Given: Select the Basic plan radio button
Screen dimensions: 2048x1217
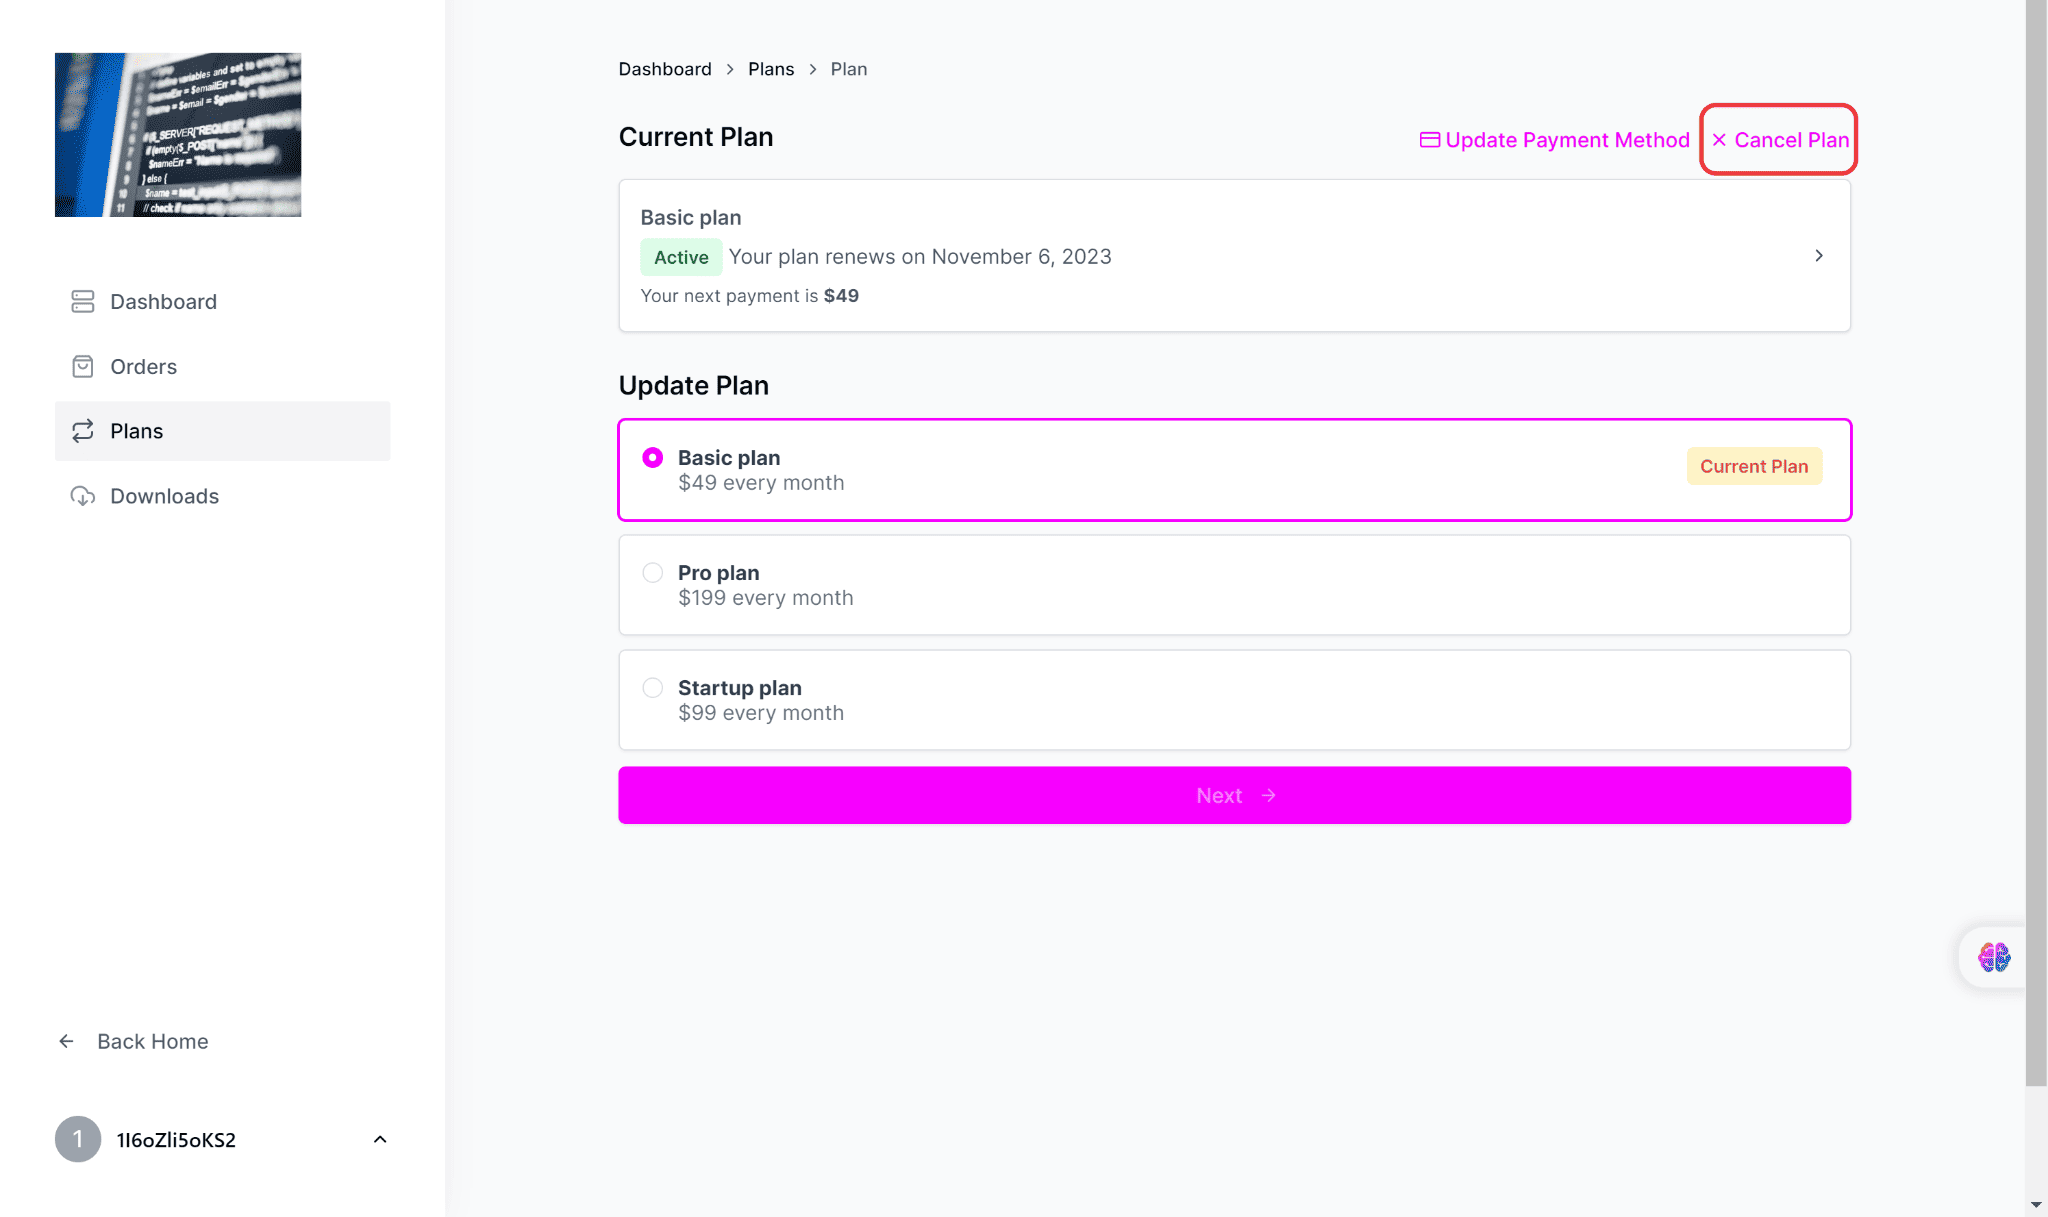Looking at the screenshot, I should (653, 458).
